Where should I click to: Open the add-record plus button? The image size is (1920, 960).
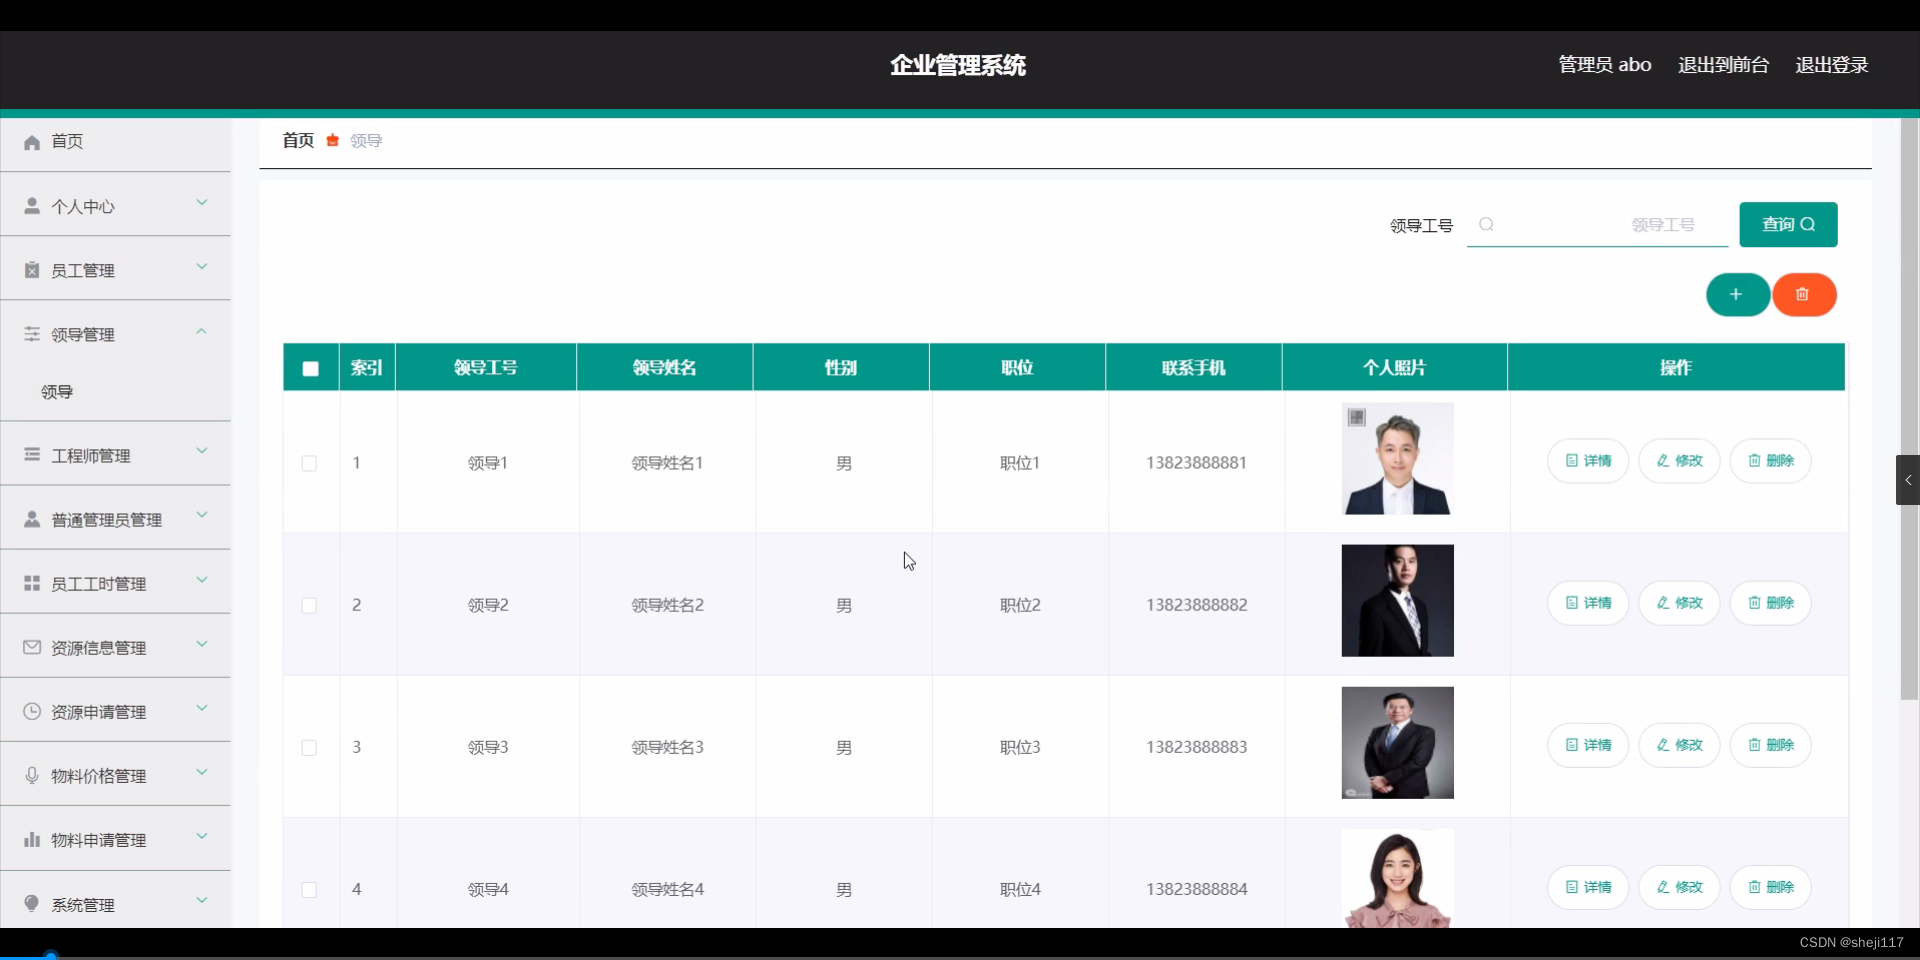1737,295
